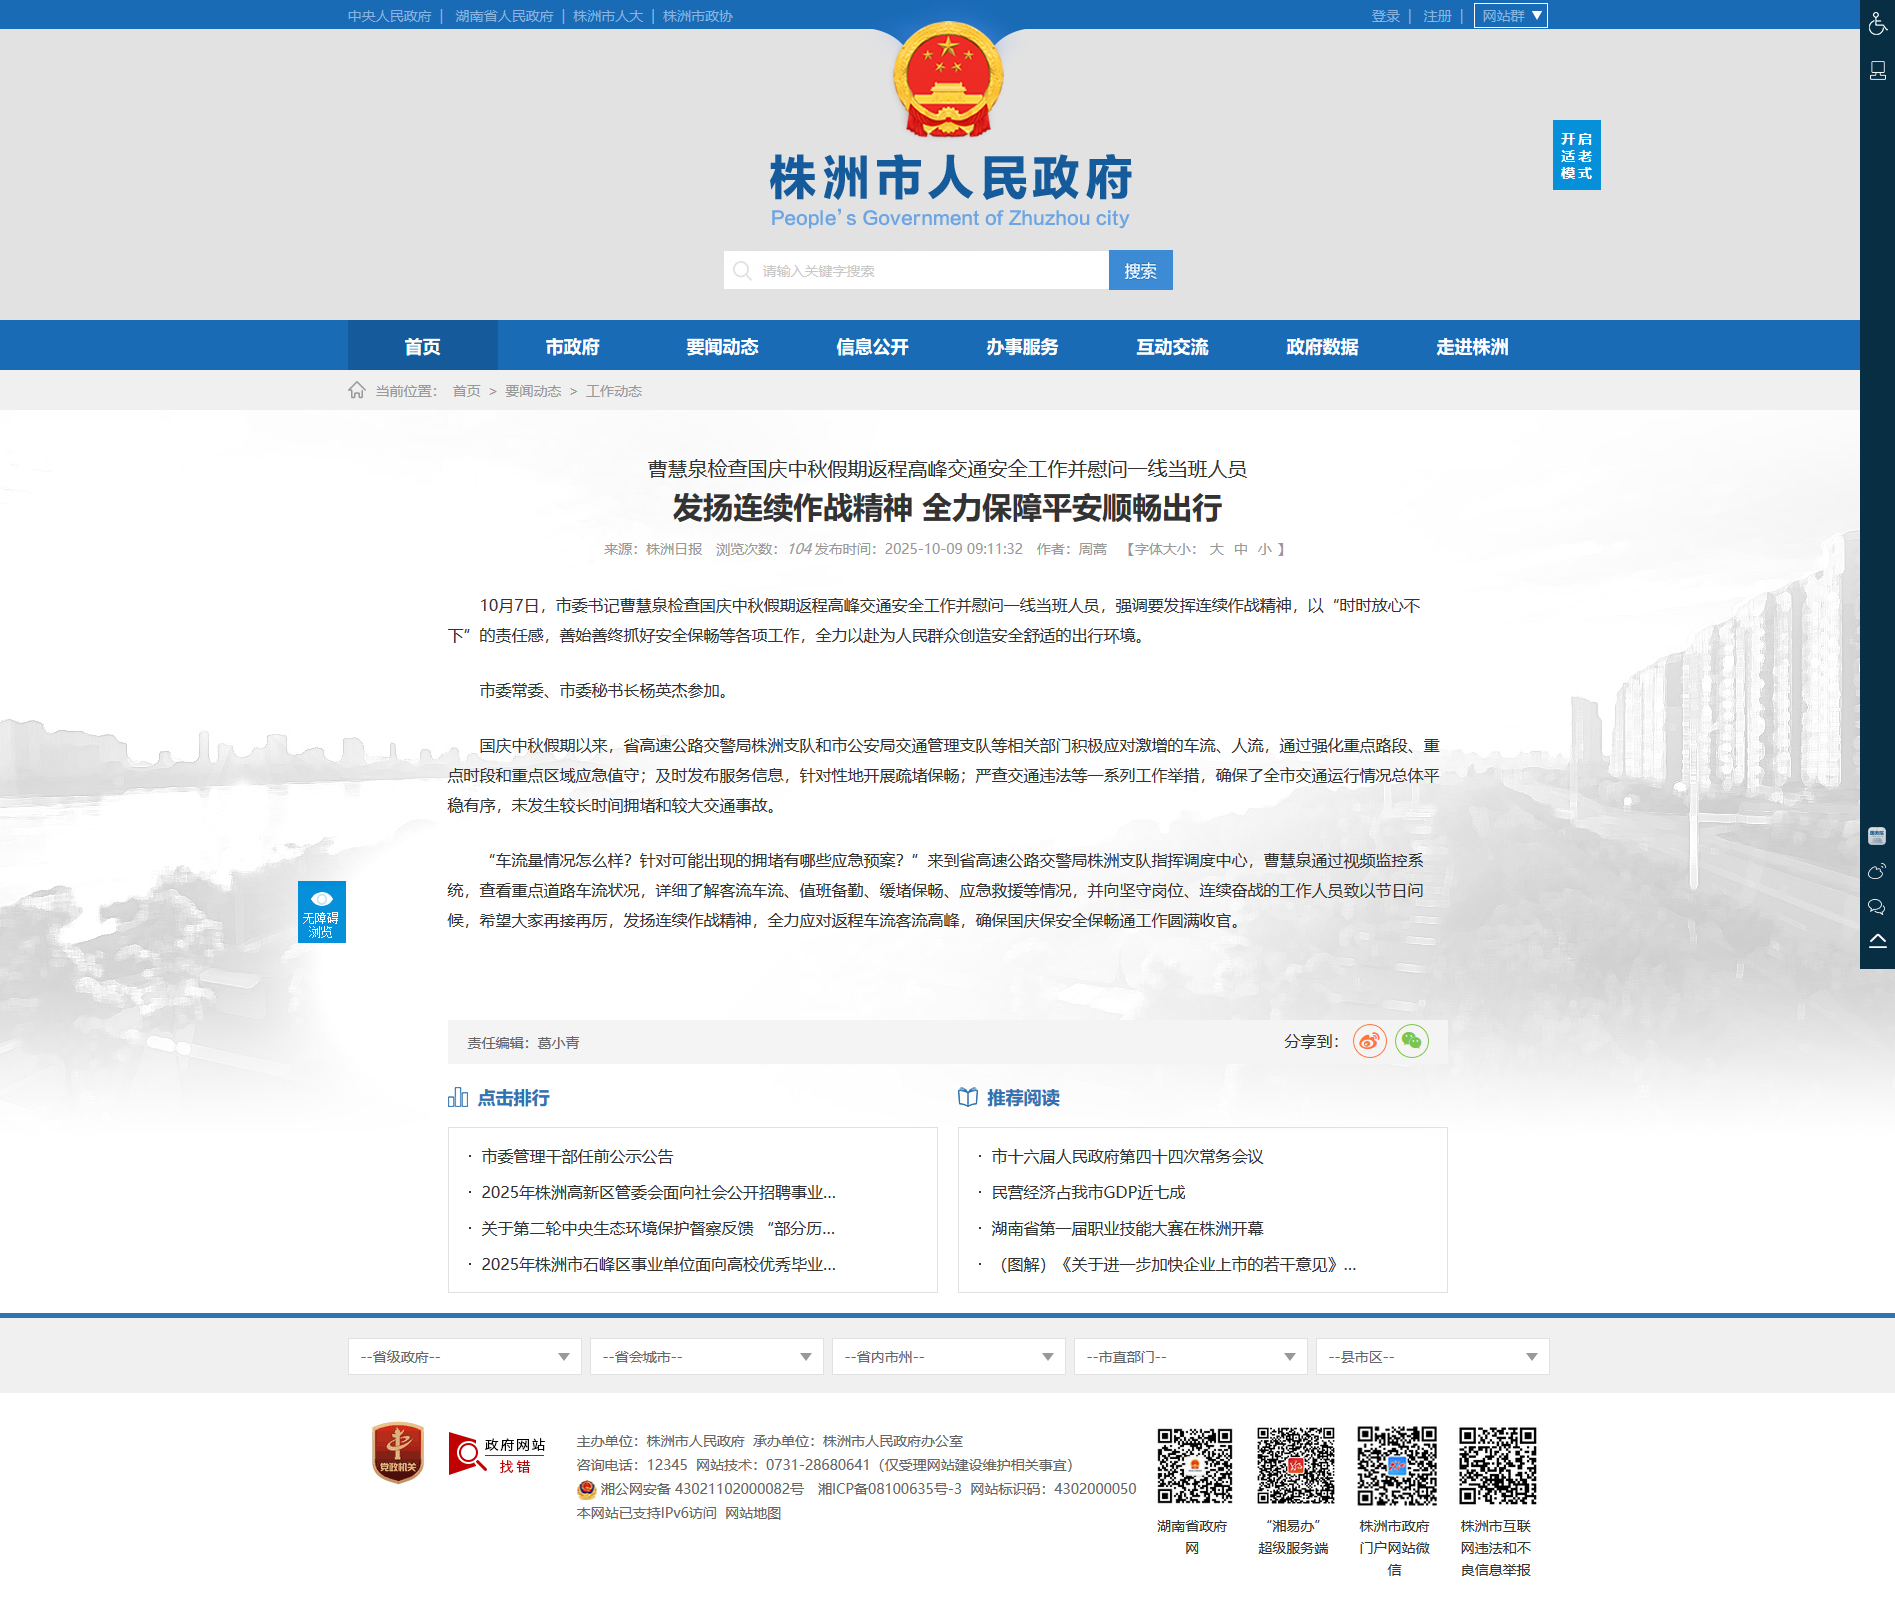
Task: Open the 信息公开 navigation tab
Action: 872,346
